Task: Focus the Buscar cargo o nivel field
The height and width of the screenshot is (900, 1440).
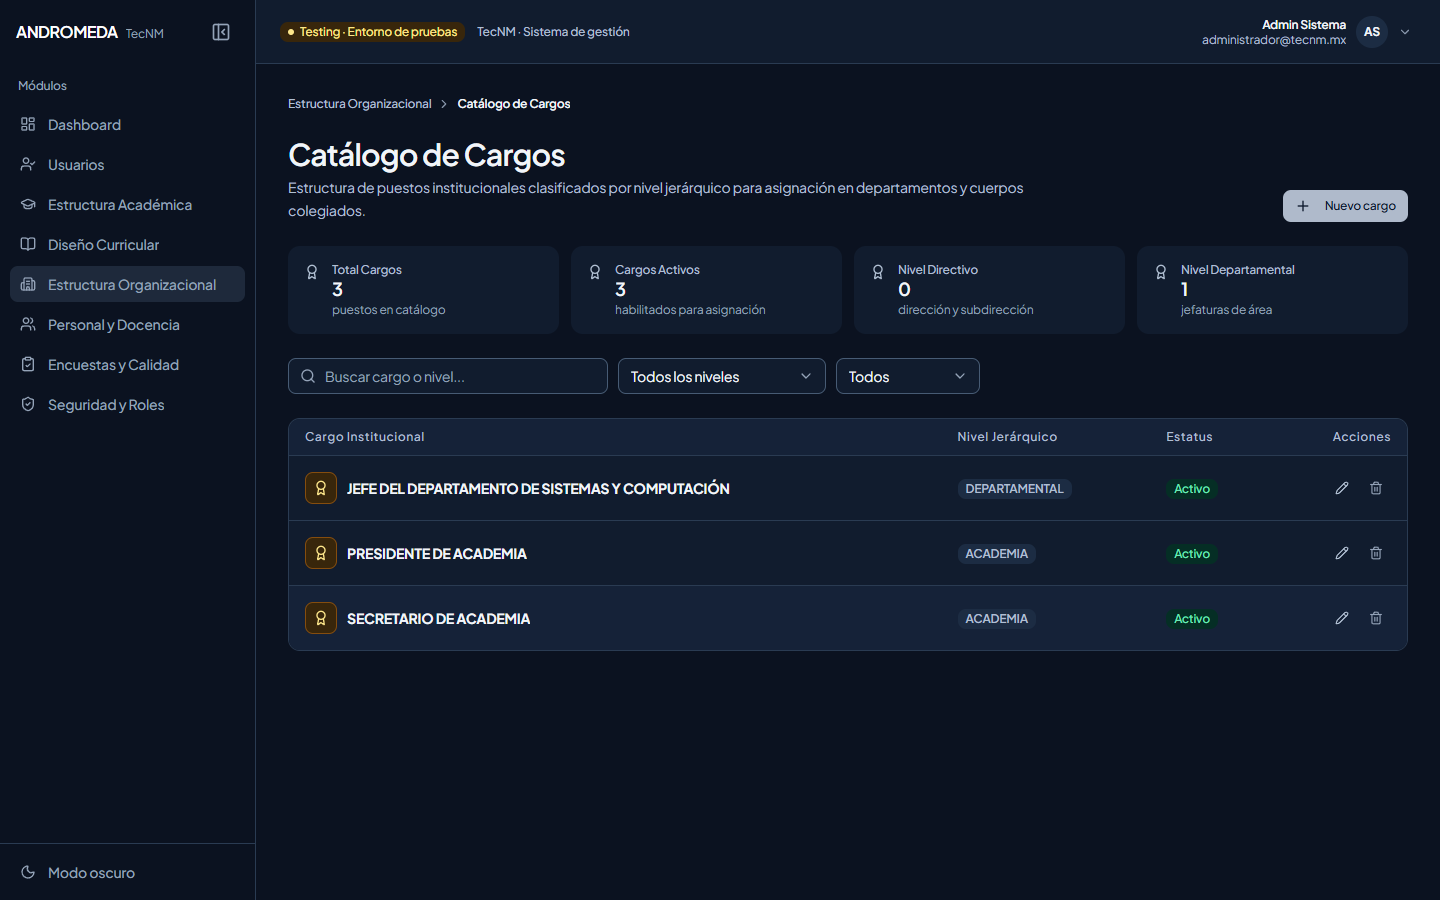Action: click(x=448, y=376)
